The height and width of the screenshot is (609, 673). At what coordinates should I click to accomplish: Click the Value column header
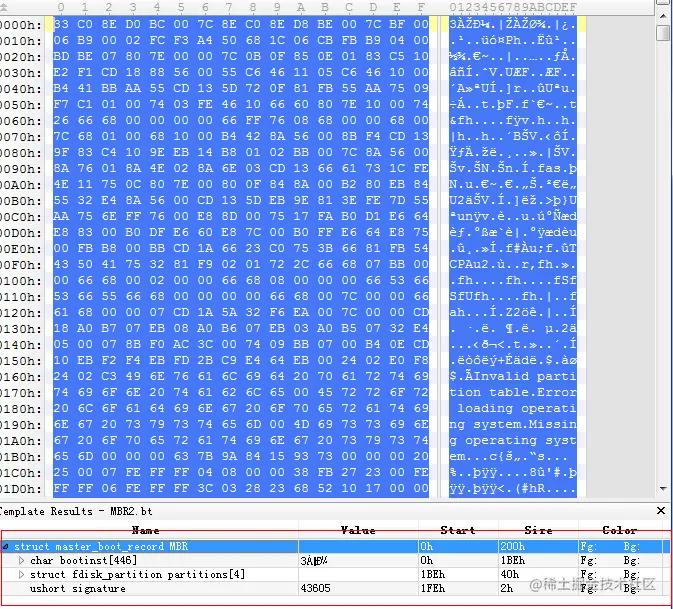(358, 530)
